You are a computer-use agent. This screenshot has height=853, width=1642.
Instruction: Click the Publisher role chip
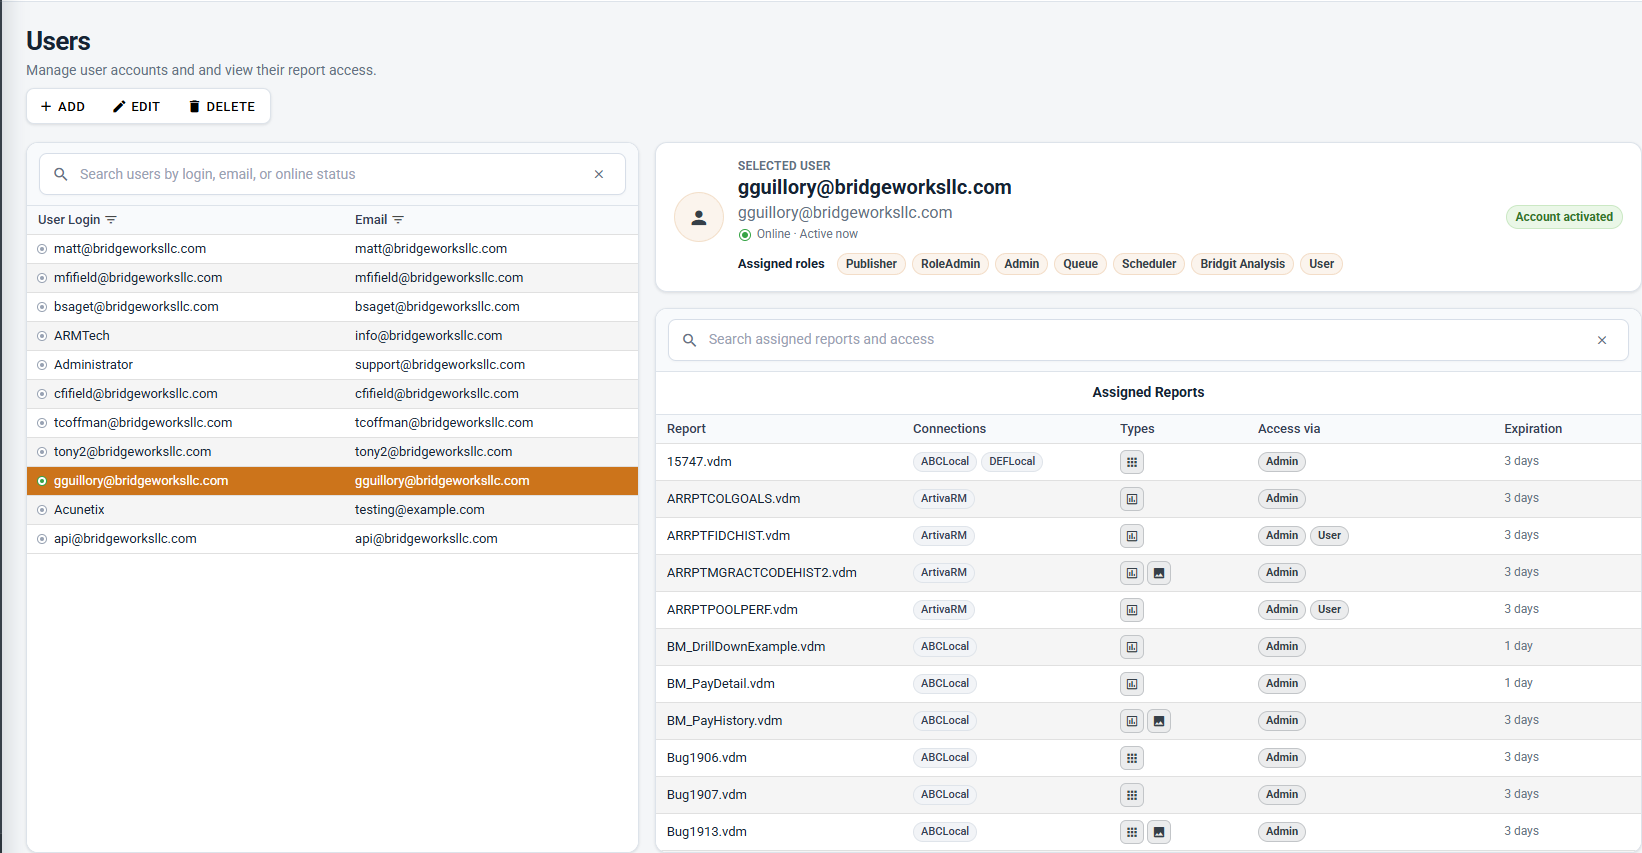[x=871, y=264]
